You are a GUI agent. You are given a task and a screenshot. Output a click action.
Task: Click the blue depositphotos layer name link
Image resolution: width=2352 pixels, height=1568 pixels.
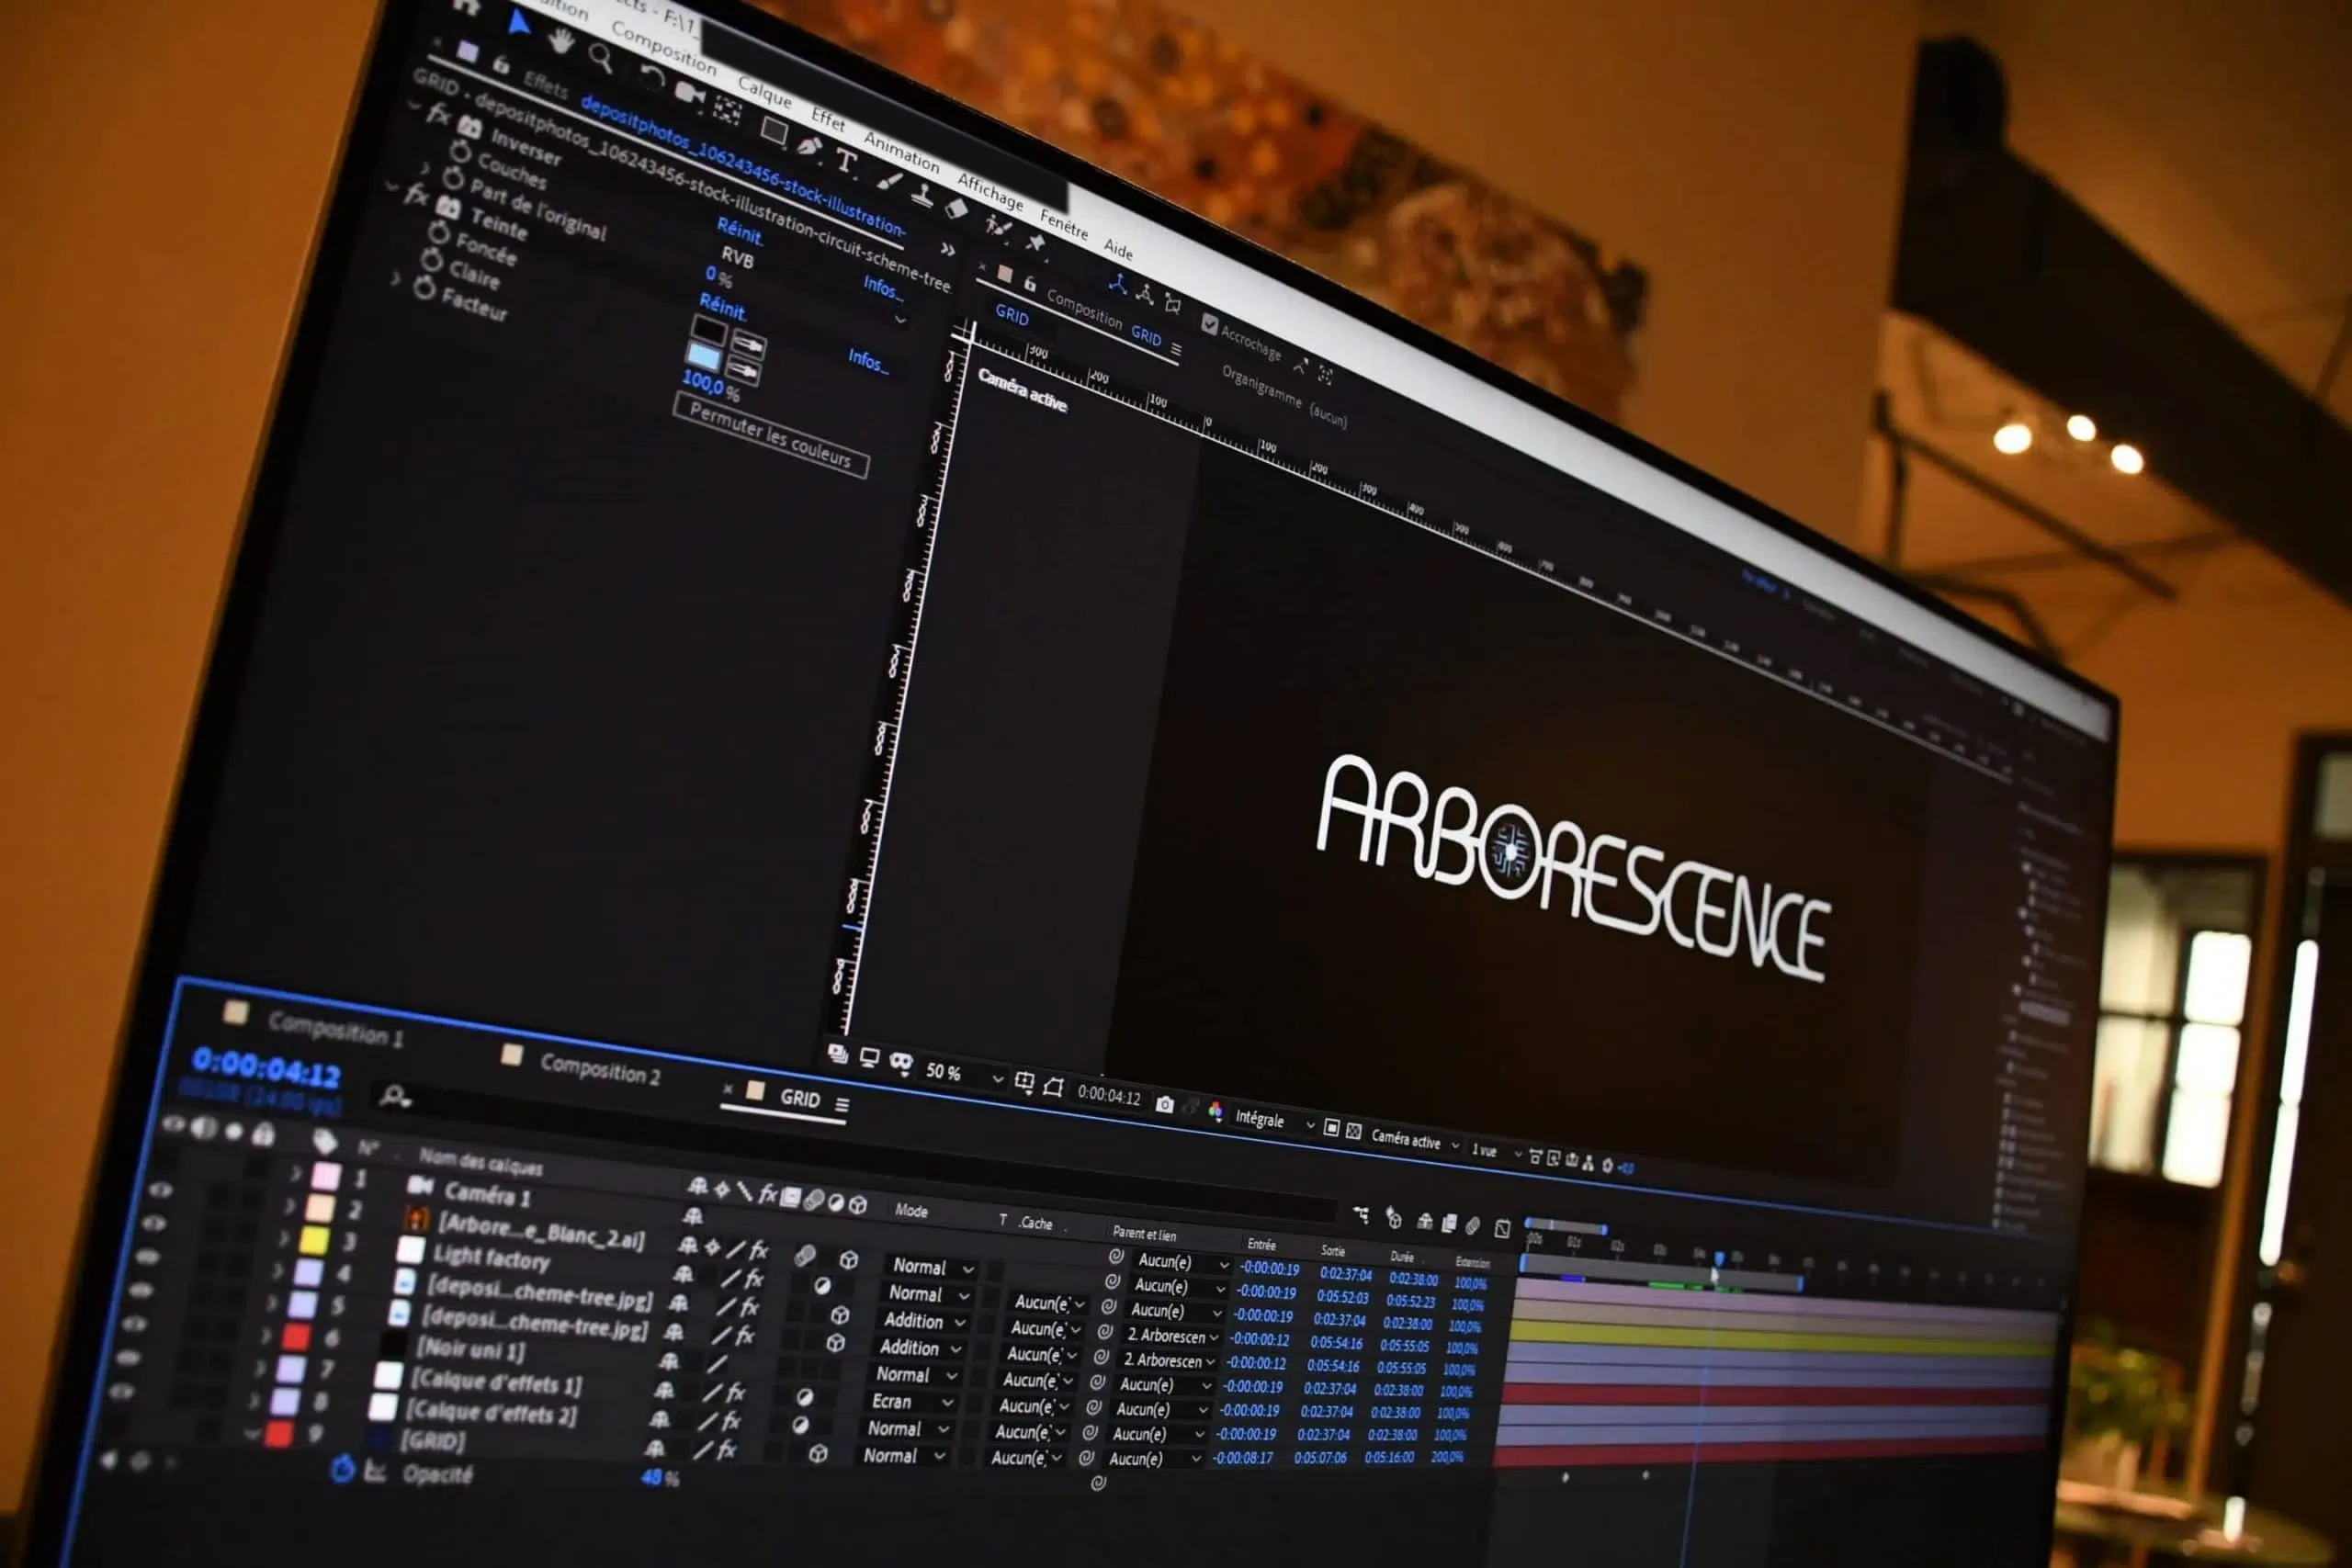point(742,163)
